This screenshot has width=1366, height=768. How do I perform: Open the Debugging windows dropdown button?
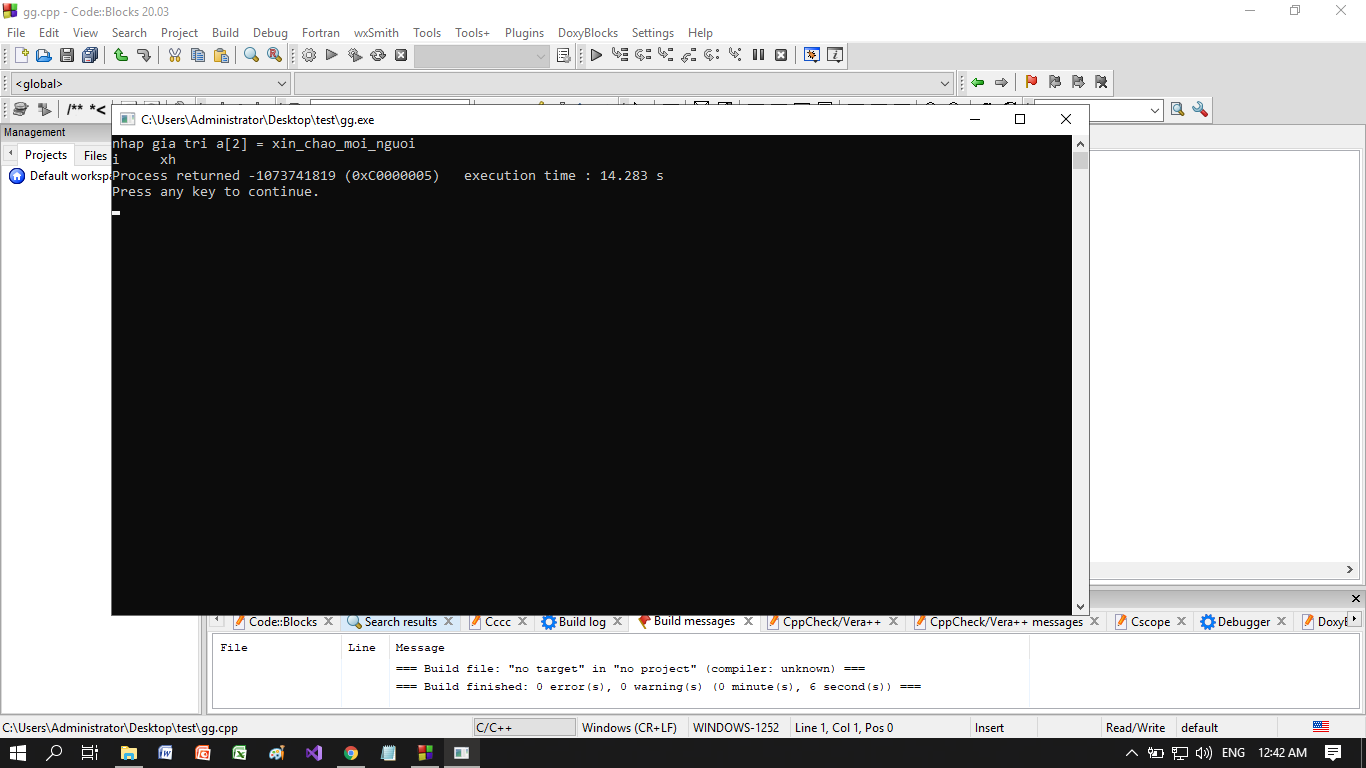point(811,56)
